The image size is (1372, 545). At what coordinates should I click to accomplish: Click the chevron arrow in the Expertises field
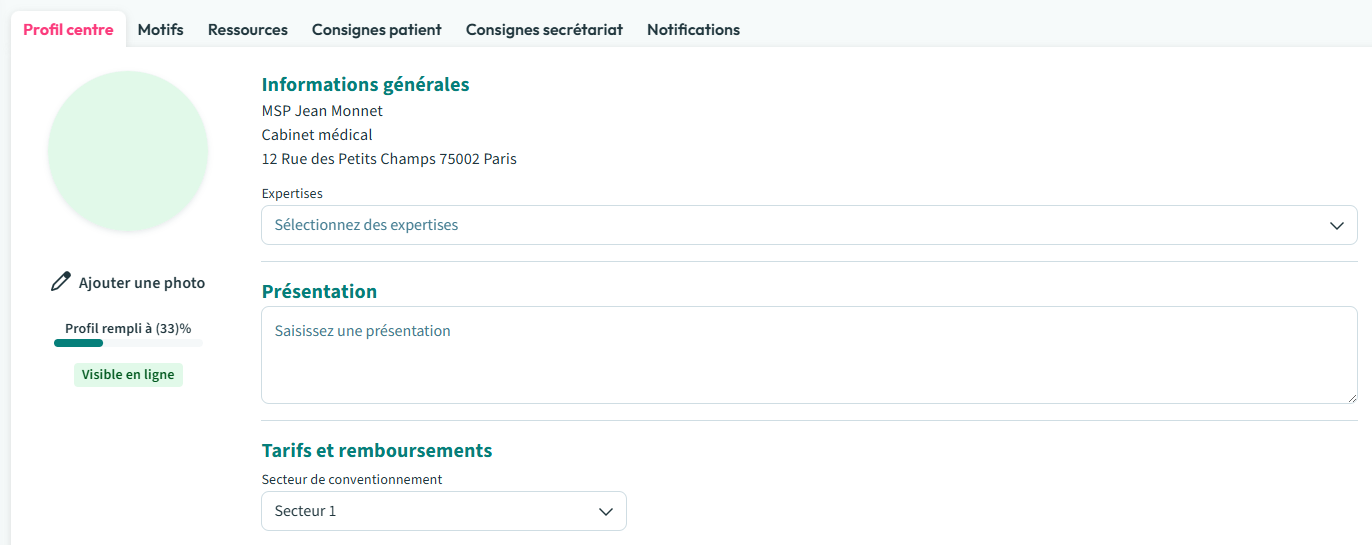coord(1337,225)
